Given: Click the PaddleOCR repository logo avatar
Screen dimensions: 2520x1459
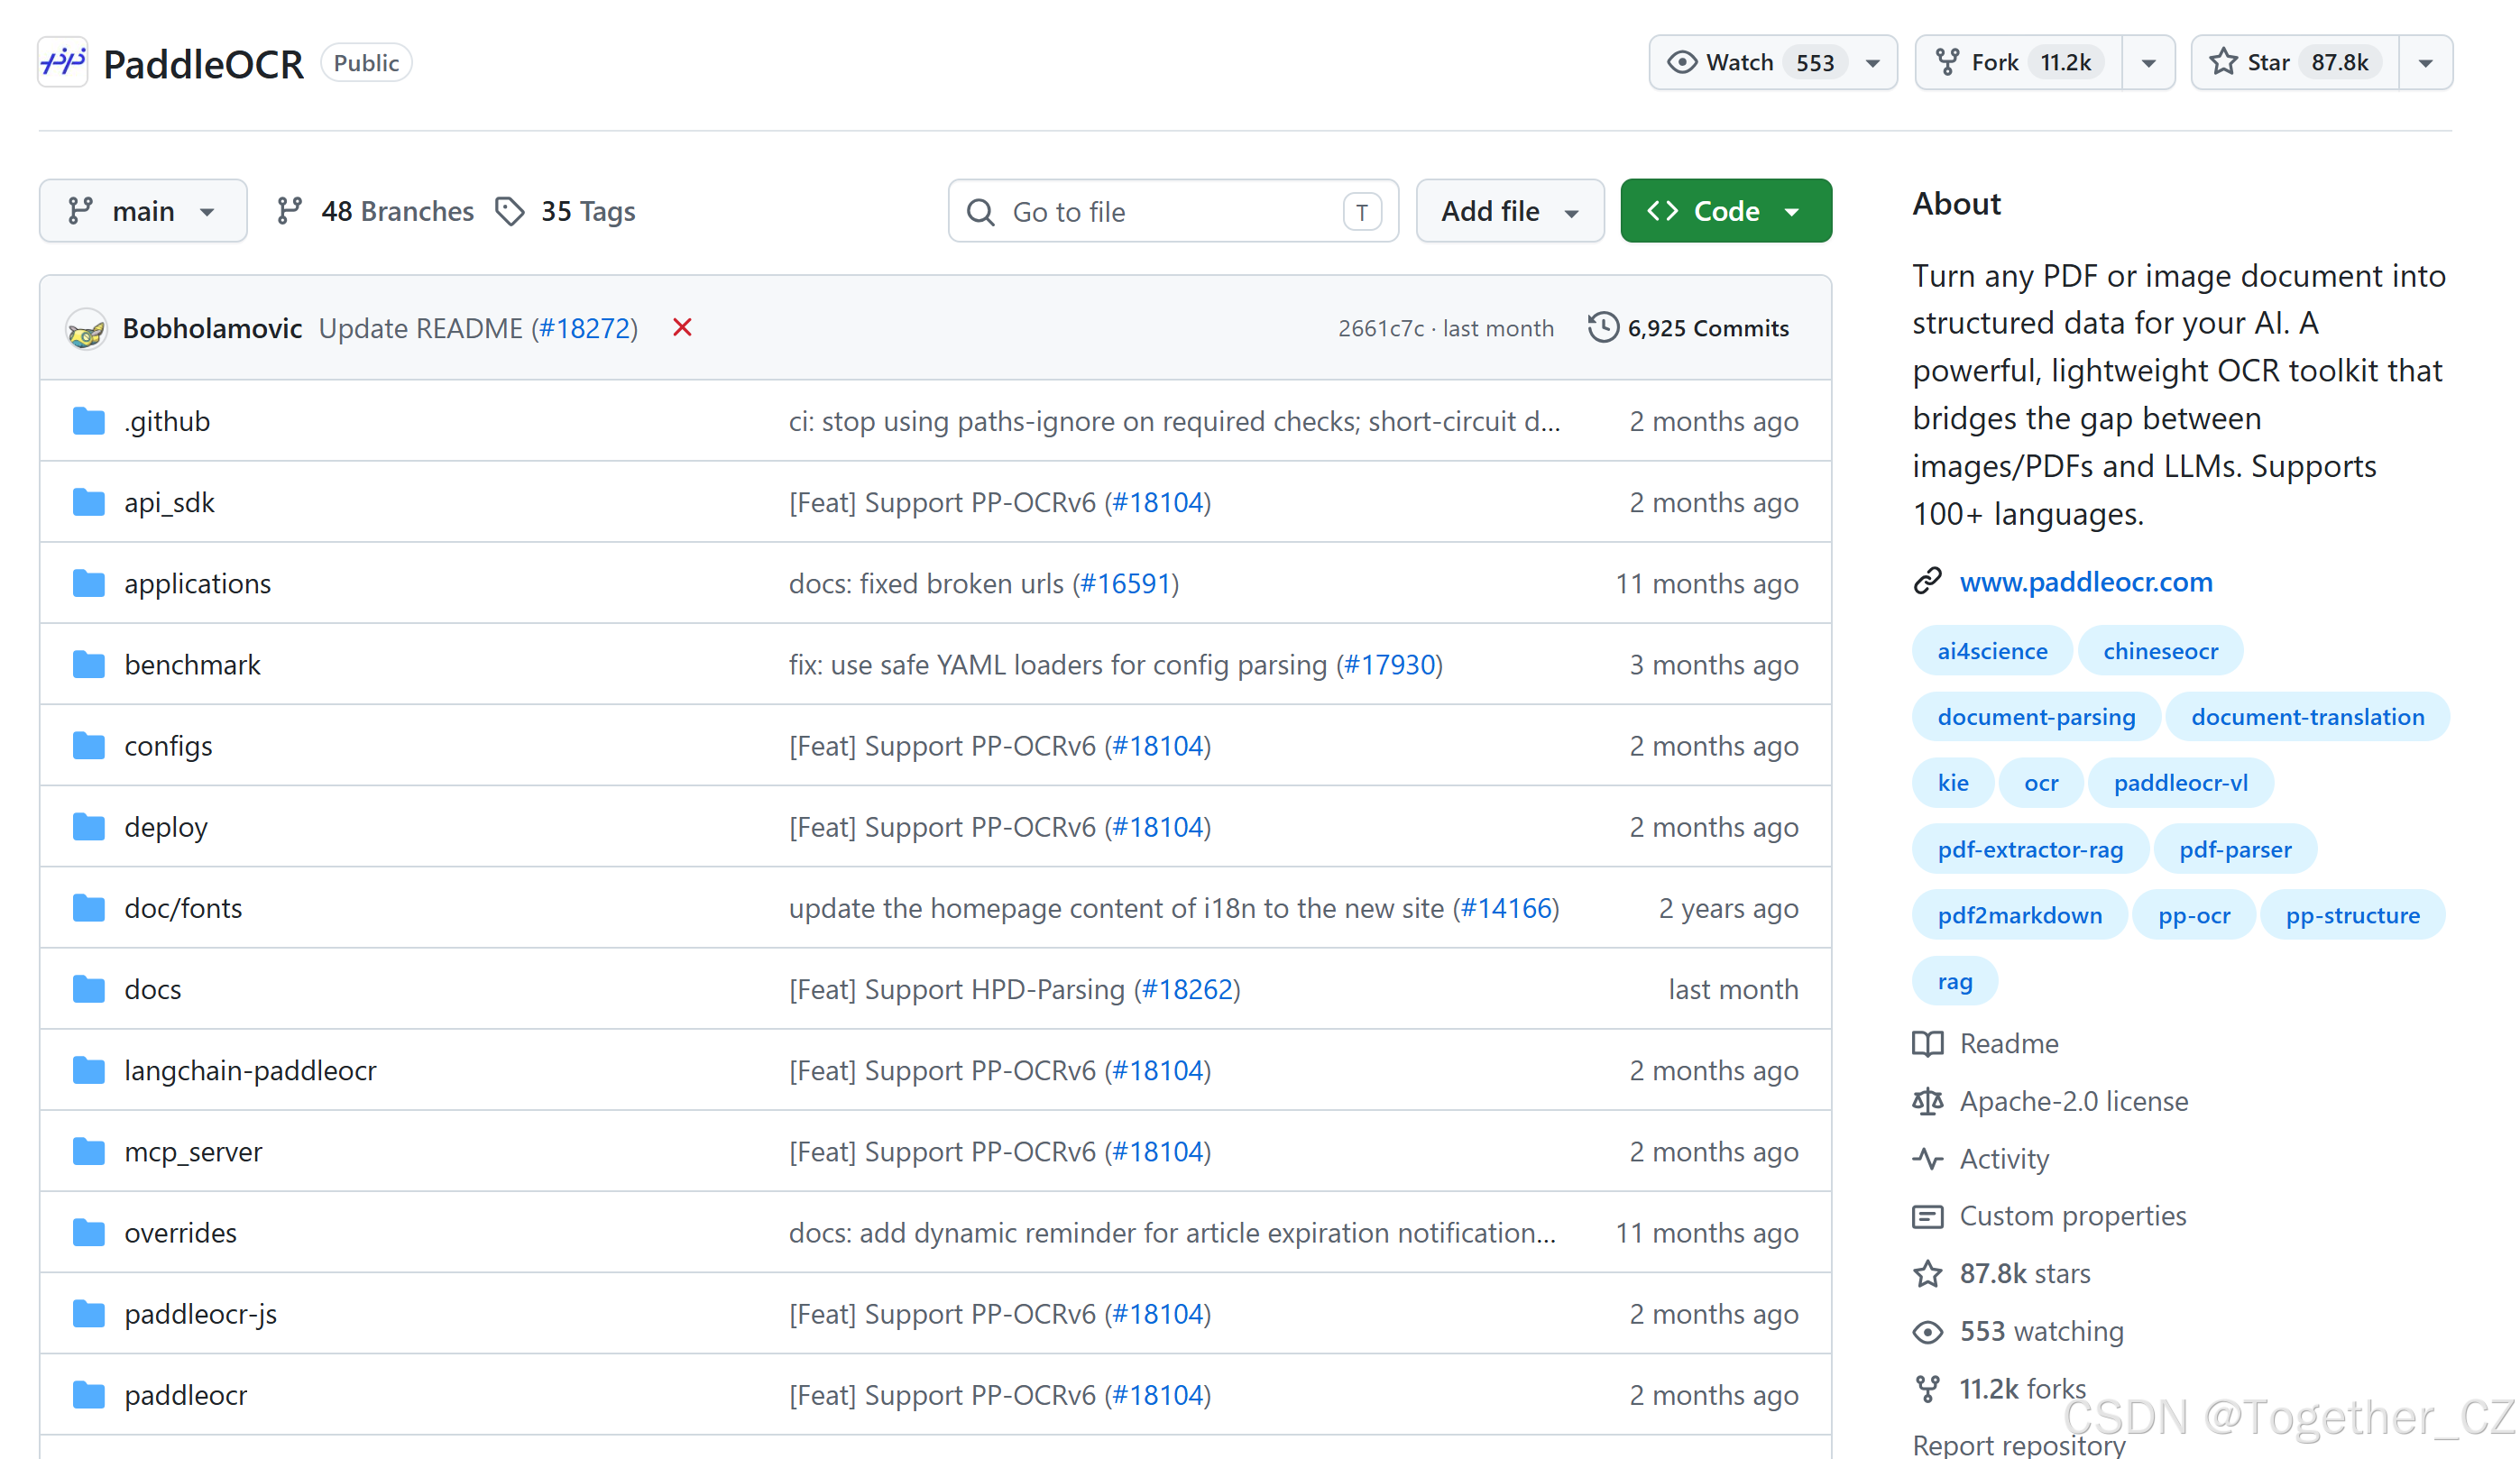Looking at the screenshot, I should click(x=63, y=62).
